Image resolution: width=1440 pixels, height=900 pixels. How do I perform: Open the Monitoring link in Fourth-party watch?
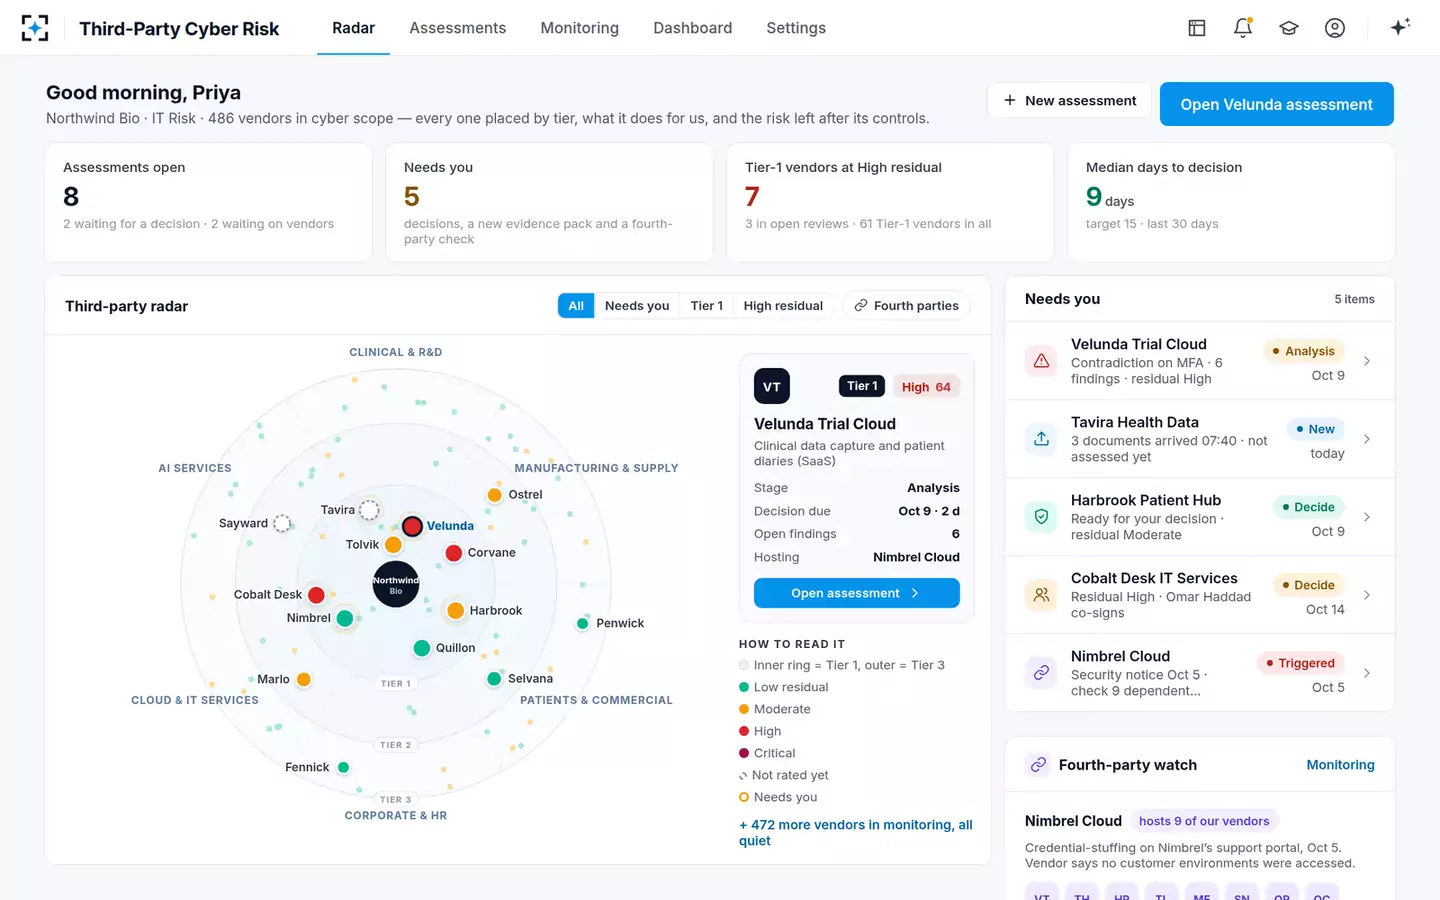coord(1340,765)
